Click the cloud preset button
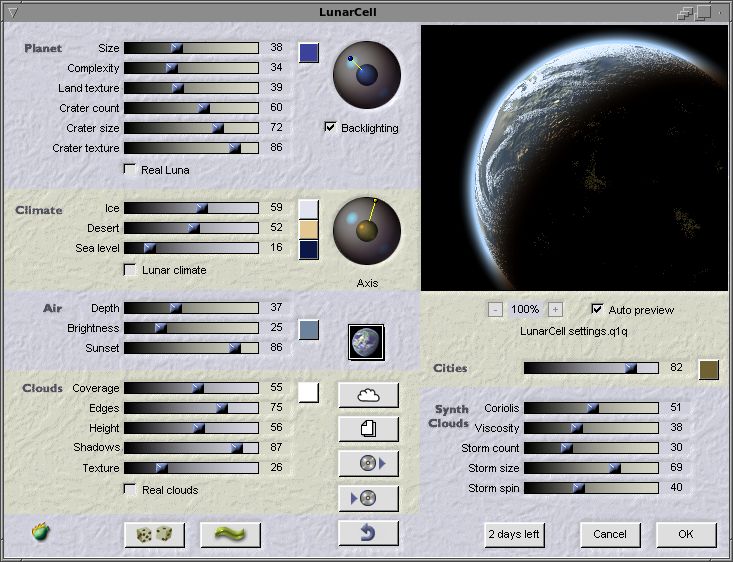The width and height of the screenshot is (733, 562). click(x=368, y=395)
